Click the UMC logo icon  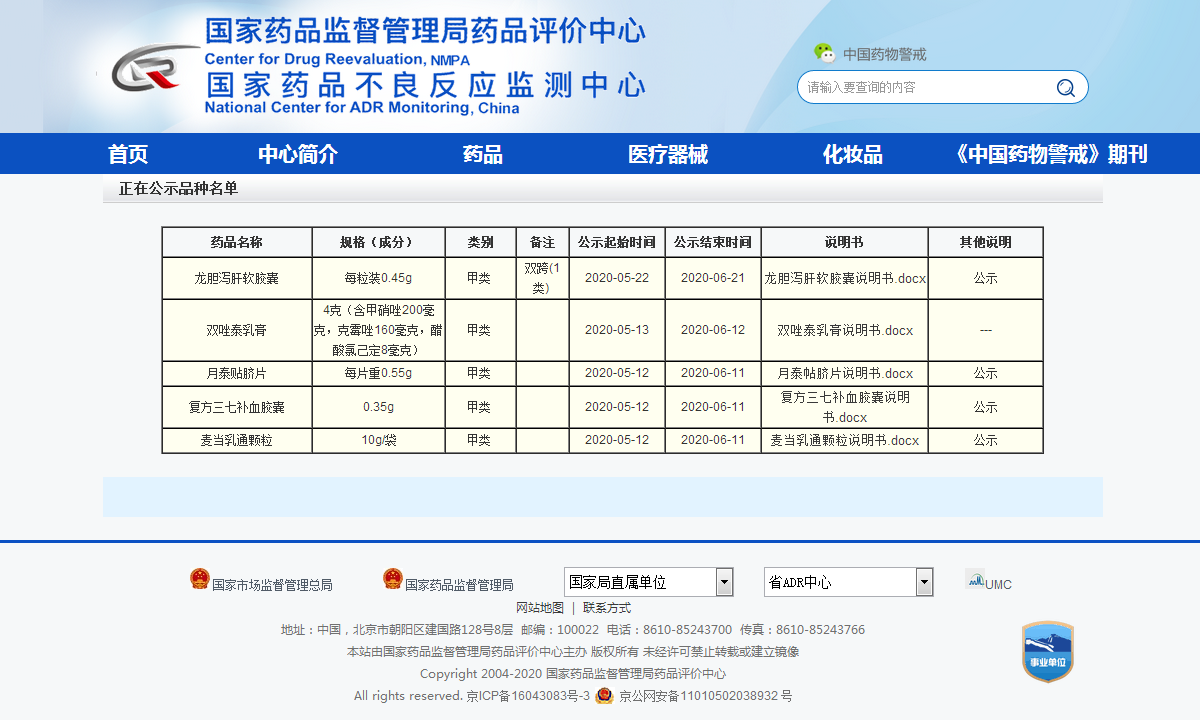[x=975, y=579]
